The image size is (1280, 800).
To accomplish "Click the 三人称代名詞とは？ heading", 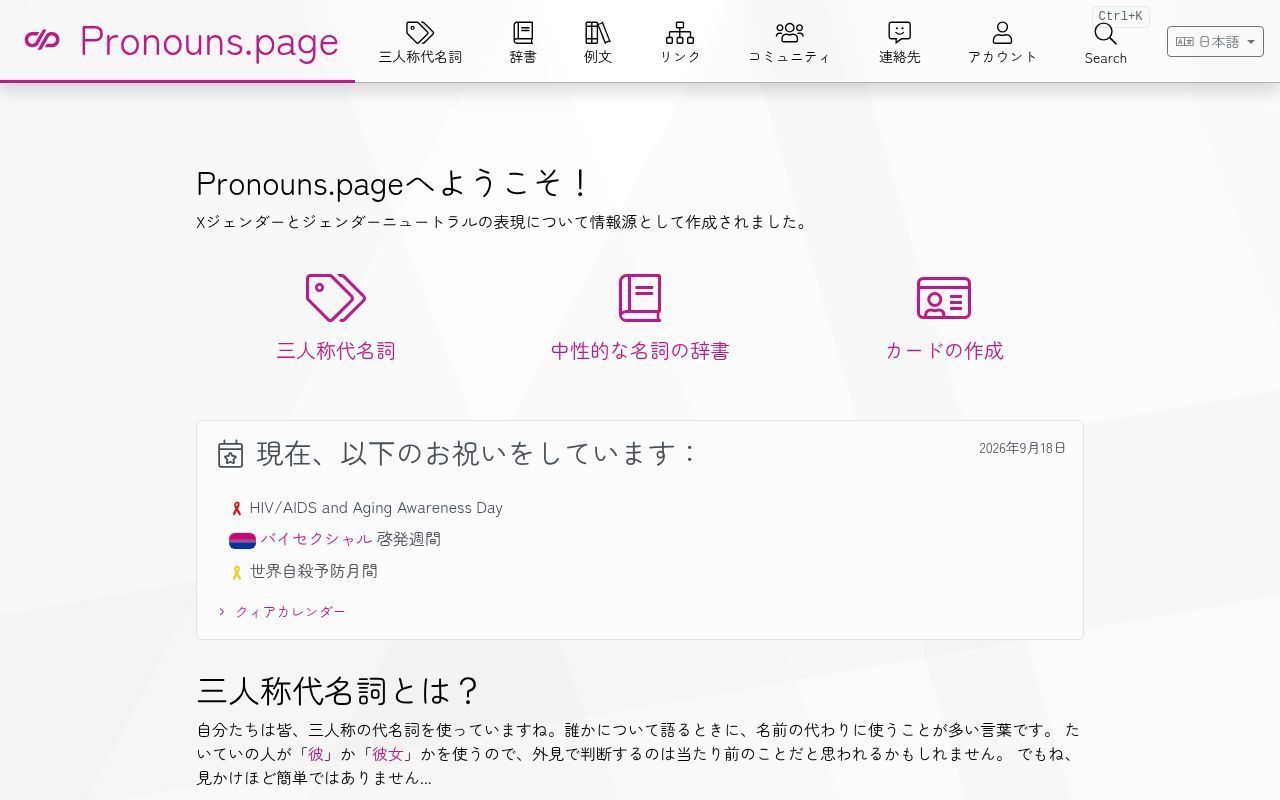I will click(339, 691).
